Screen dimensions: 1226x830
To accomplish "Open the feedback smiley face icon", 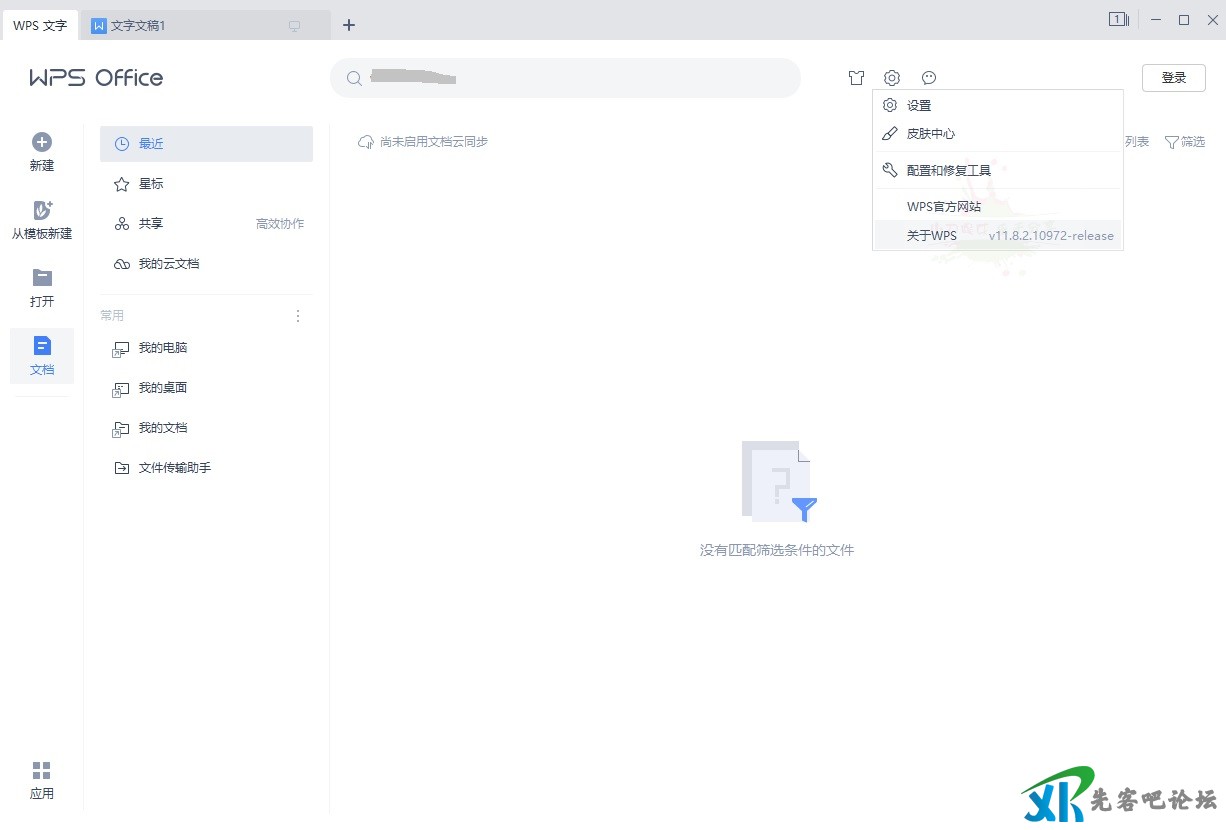I will pyautogui.click(x=929, y=78).
